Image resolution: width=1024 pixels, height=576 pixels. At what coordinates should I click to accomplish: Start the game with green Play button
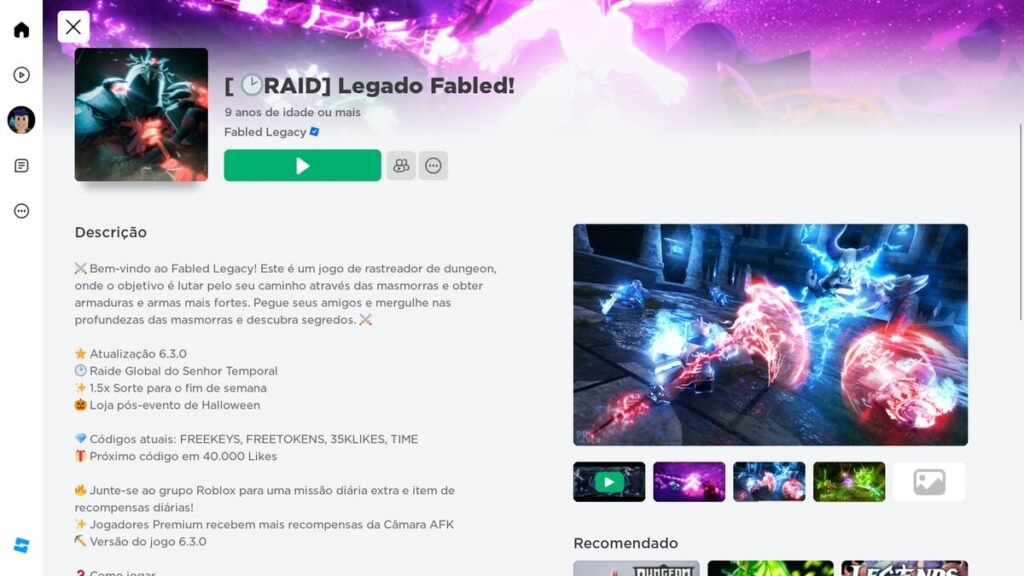(x=302, y=166)
